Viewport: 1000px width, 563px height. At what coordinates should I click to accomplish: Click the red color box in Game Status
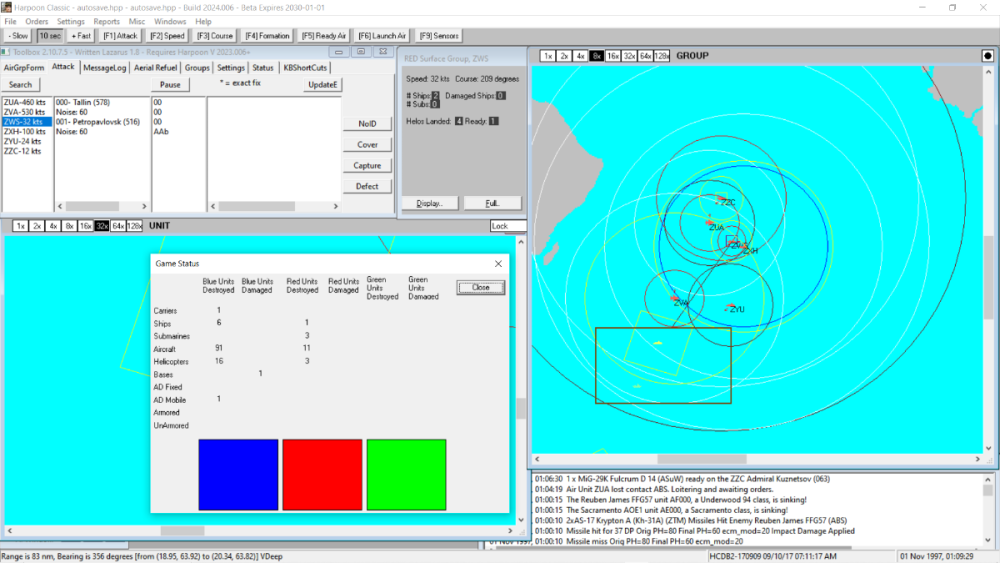pyautogui.click(x=322, y=475)
